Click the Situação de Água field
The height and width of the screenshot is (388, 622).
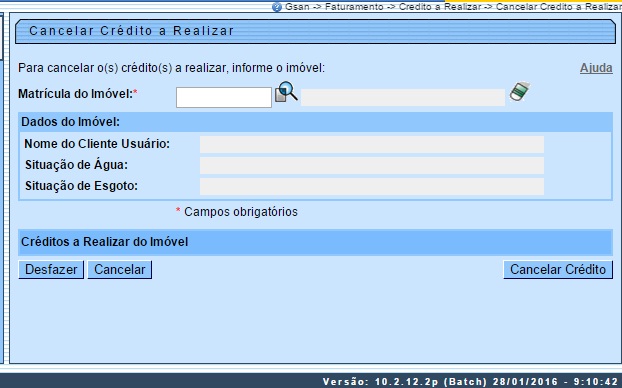tap(372, 165)
